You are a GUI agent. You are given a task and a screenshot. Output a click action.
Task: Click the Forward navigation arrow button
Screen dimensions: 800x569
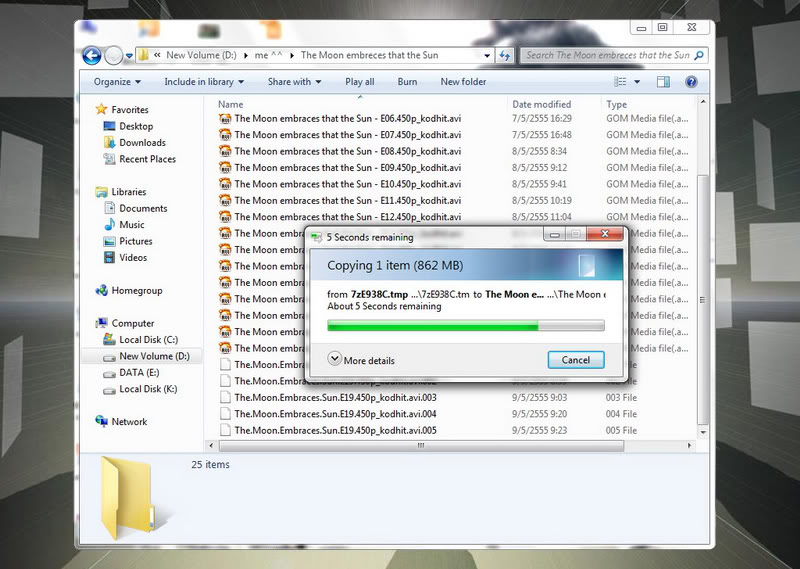click(x=113, y=55)
